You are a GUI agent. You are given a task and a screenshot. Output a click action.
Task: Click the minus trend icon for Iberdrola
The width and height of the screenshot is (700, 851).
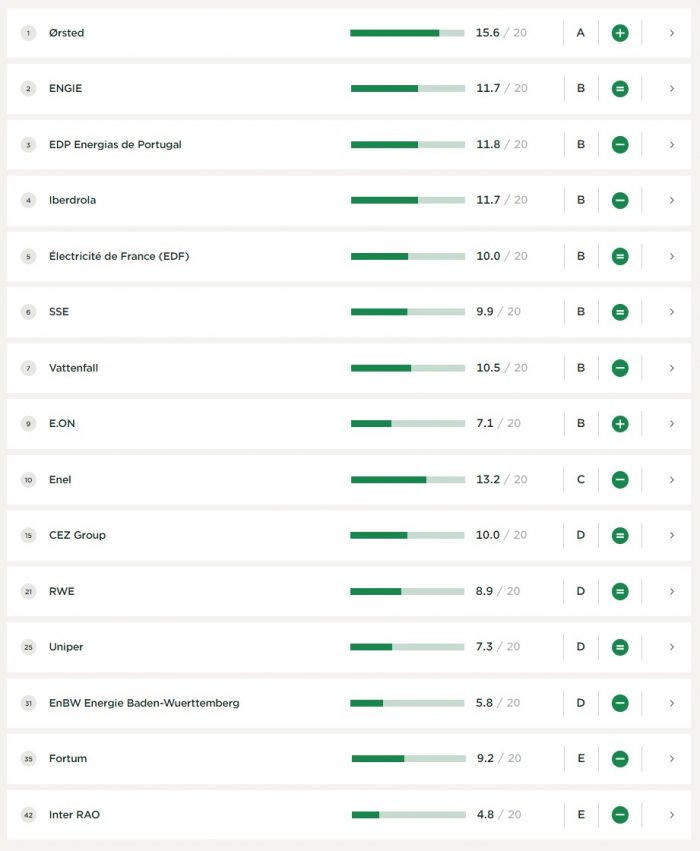[x=620, y=200]
